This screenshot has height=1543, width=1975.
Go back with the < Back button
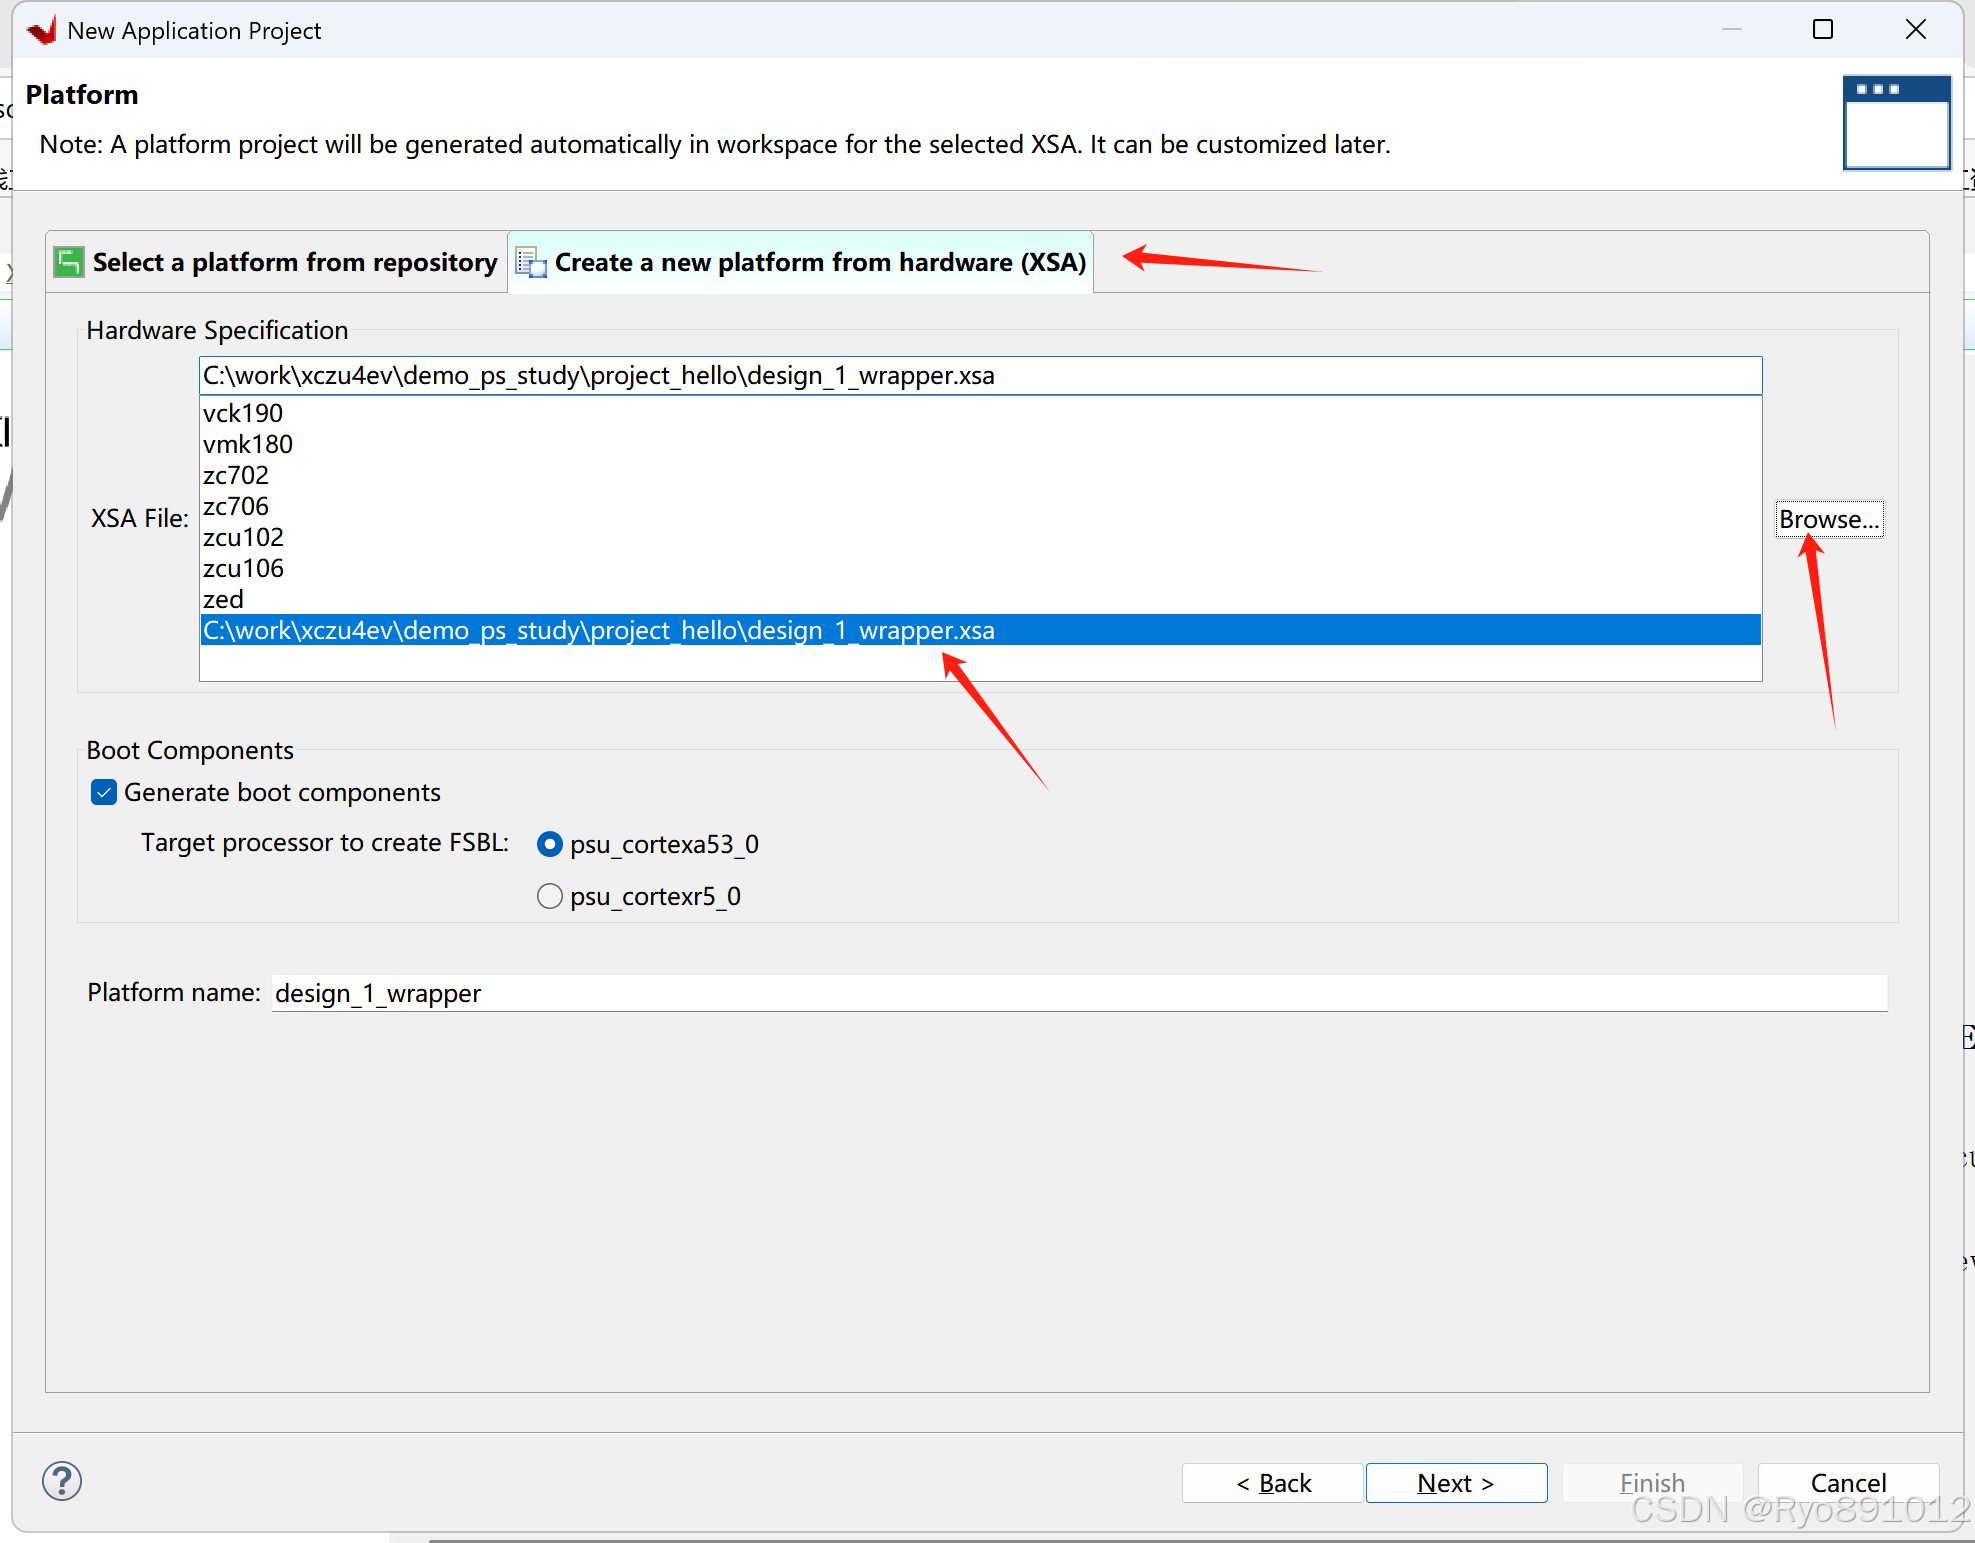click(1272, 1483)
